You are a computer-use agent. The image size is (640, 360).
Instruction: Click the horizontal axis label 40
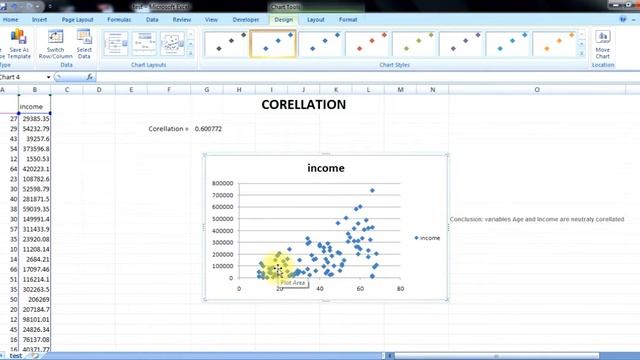[320, 289]
